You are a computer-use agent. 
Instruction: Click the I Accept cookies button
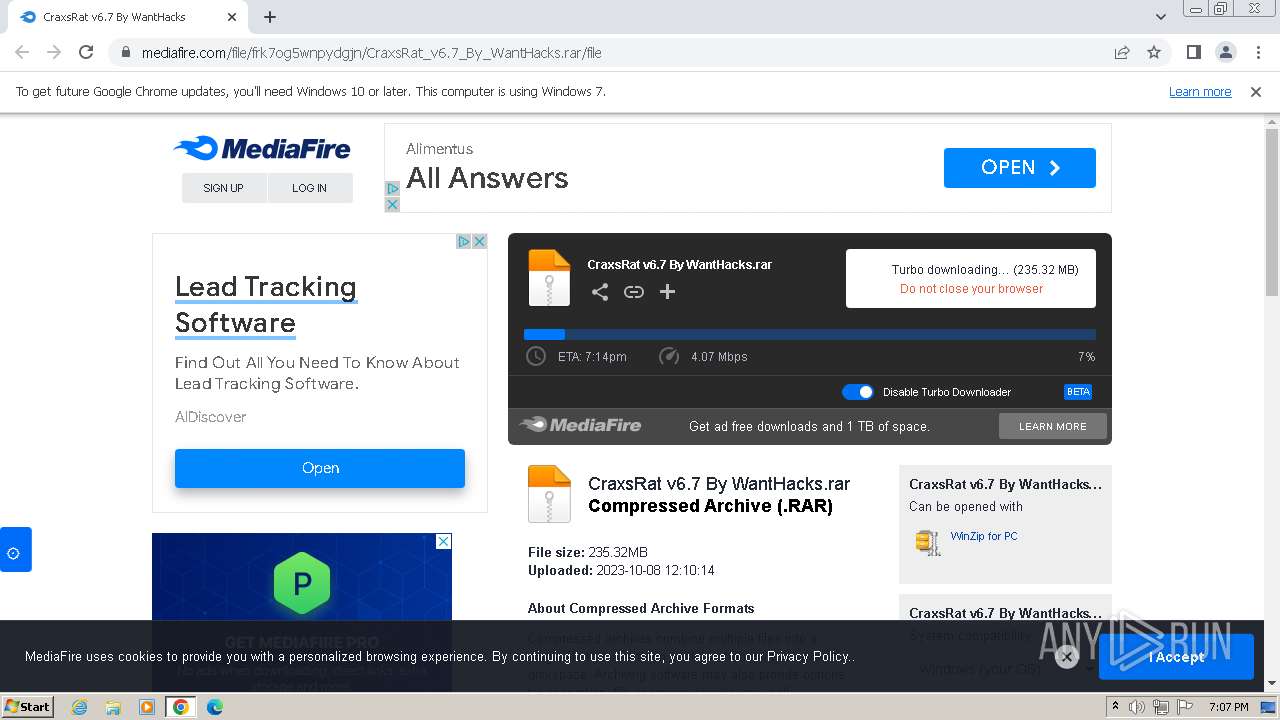coord(1176,657)
